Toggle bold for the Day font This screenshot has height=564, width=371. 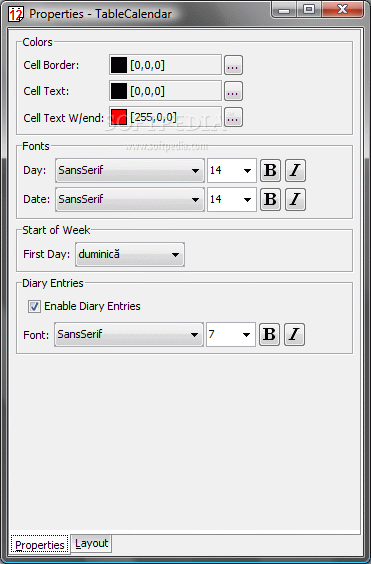270,170
